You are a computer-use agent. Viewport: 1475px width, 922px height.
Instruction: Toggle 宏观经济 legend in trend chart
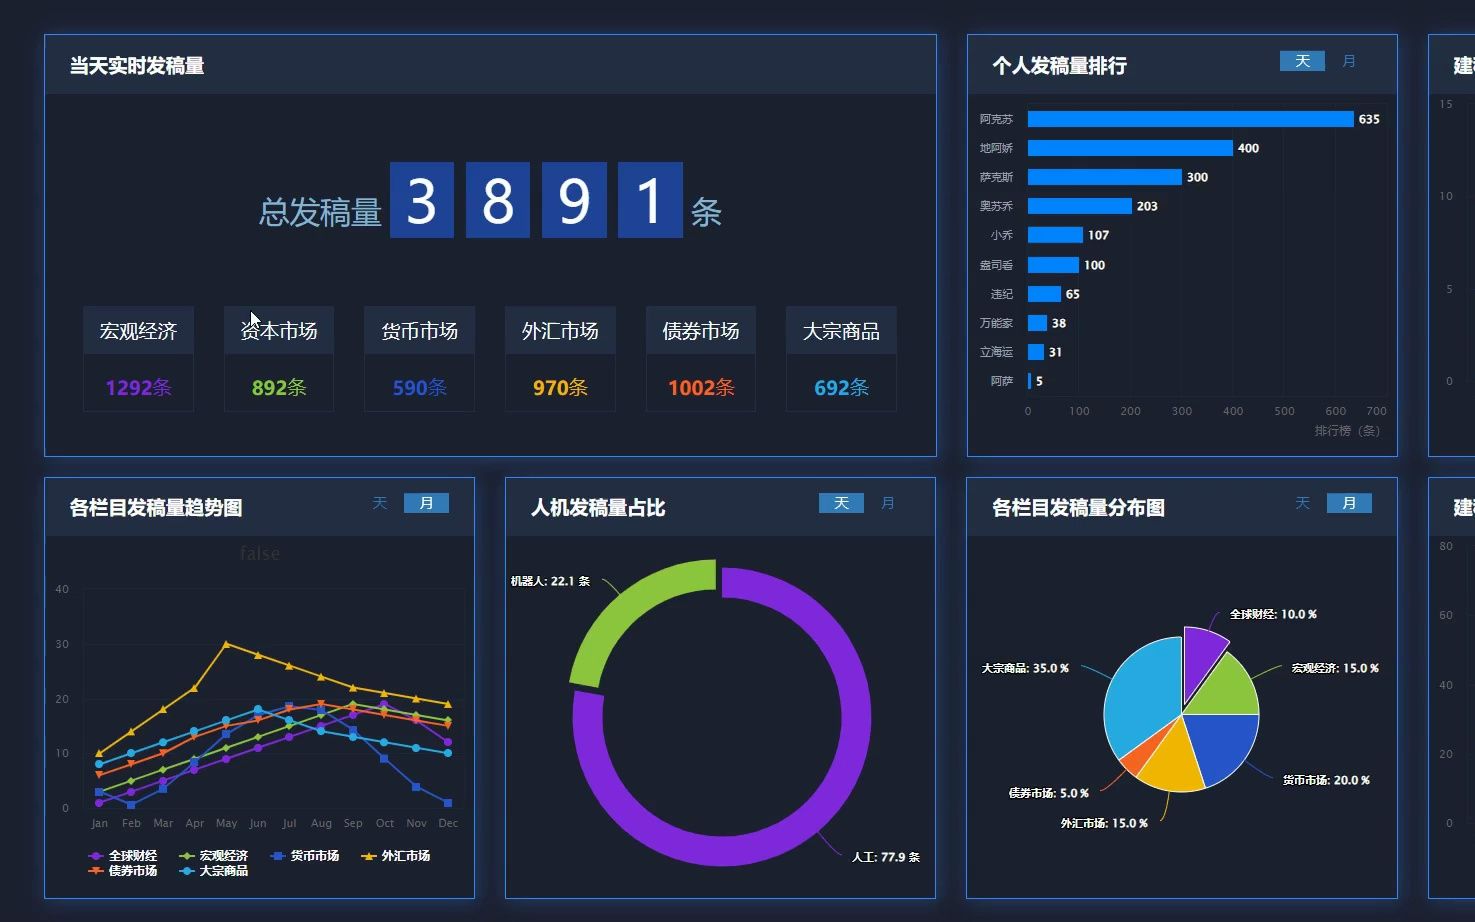[214, 856]
